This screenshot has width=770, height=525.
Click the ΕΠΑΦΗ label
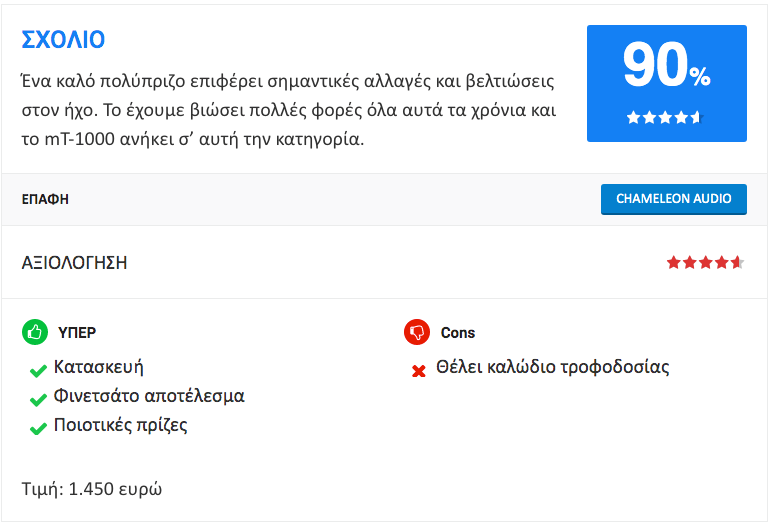pyautogui.click(x=45, y=199)
